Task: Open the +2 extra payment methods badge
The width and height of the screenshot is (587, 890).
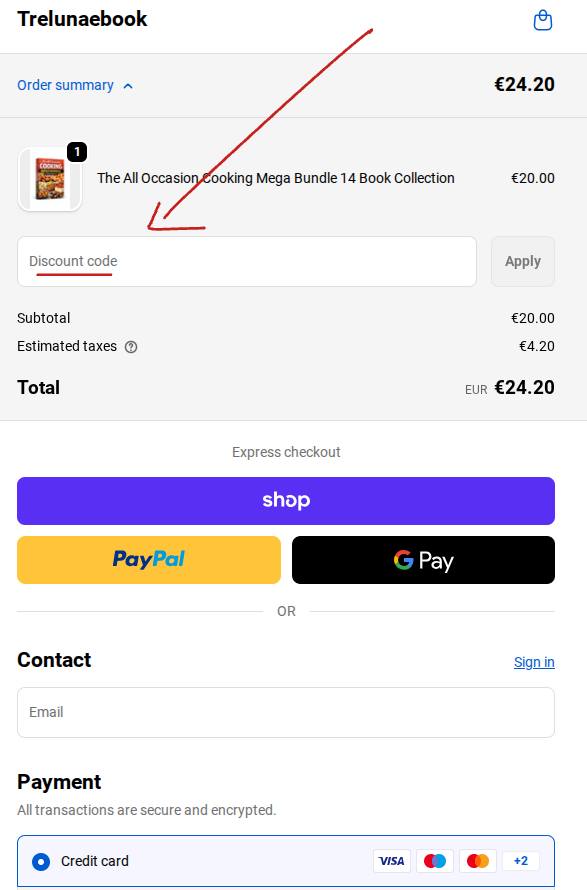Action: (520, 860)
